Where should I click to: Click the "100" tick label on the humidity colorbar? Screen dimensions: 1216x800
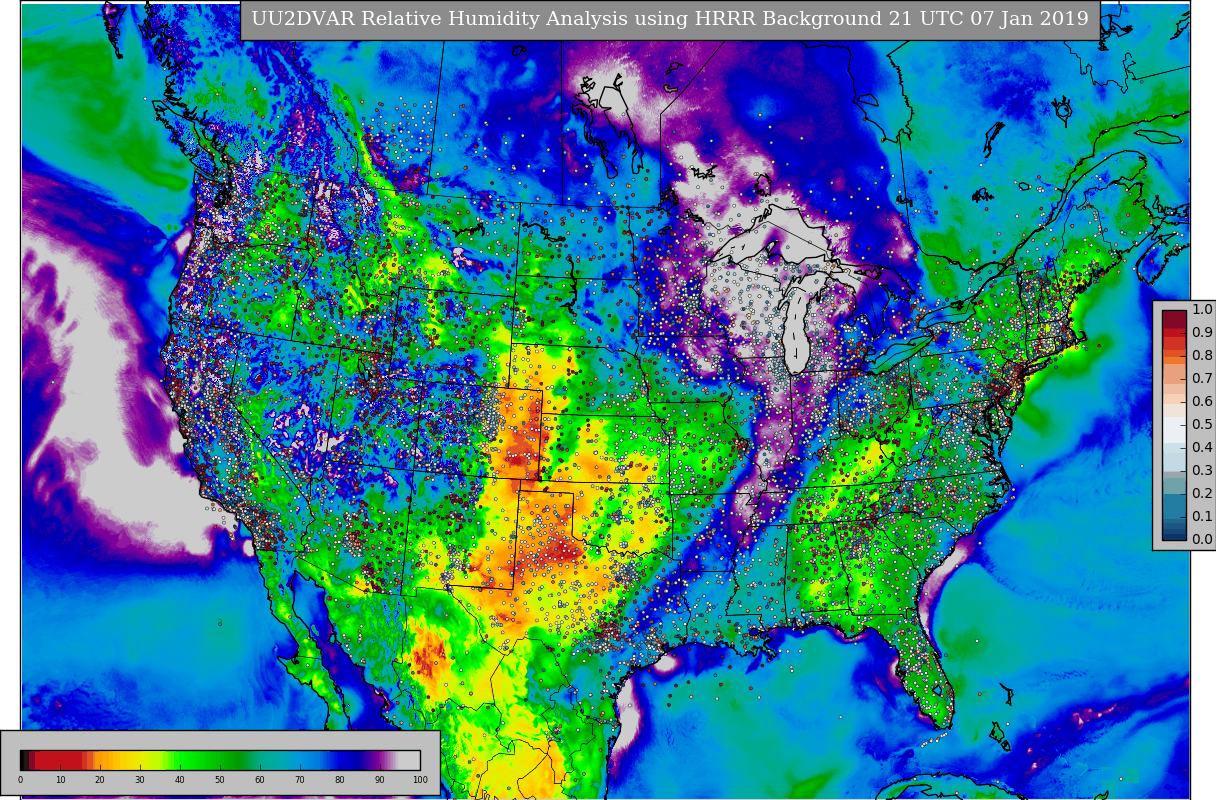420,780
